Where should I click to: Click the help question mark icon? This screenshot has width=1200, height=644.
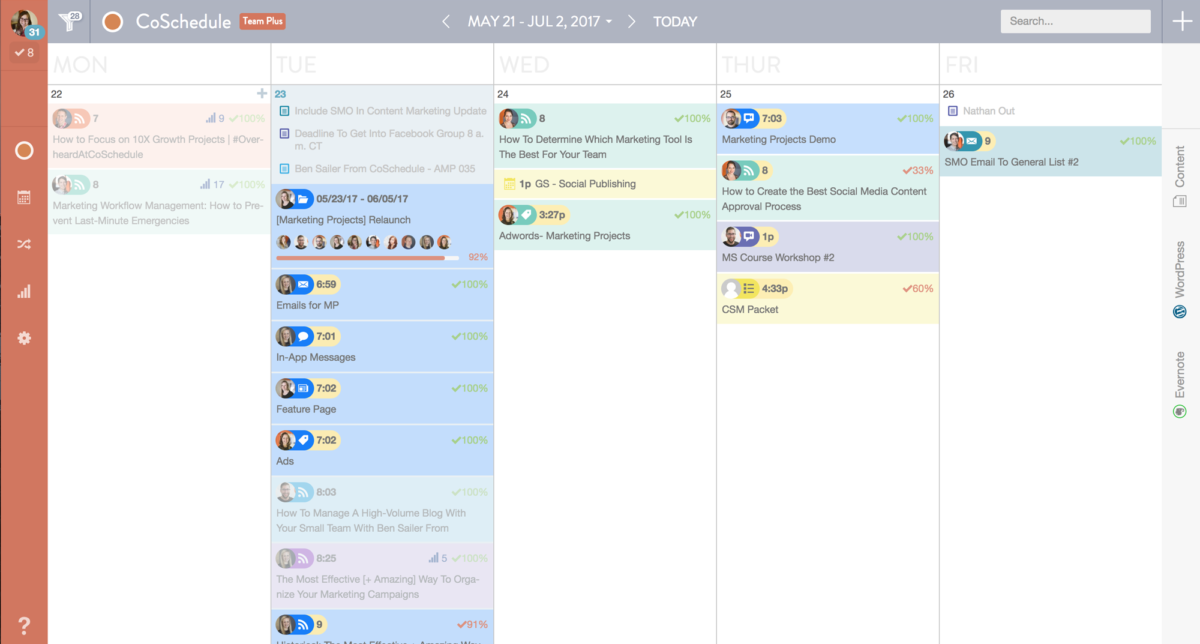coord(24,624)
